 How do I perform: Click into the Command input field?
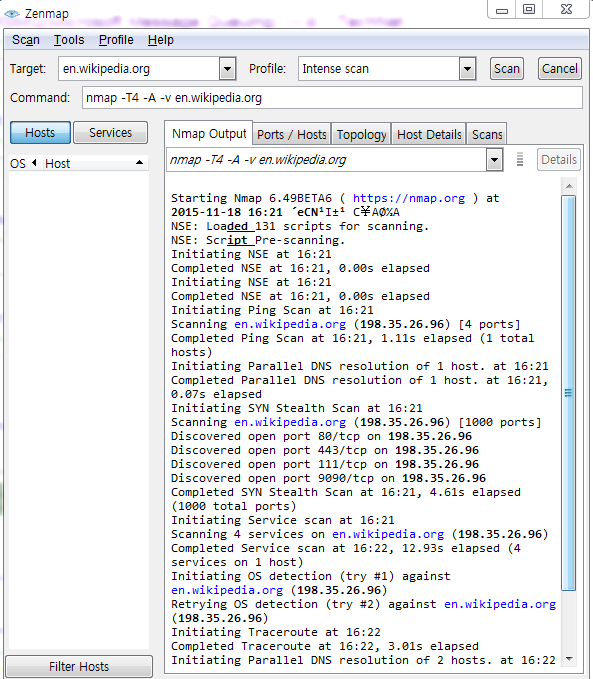(x=332, y=98)
